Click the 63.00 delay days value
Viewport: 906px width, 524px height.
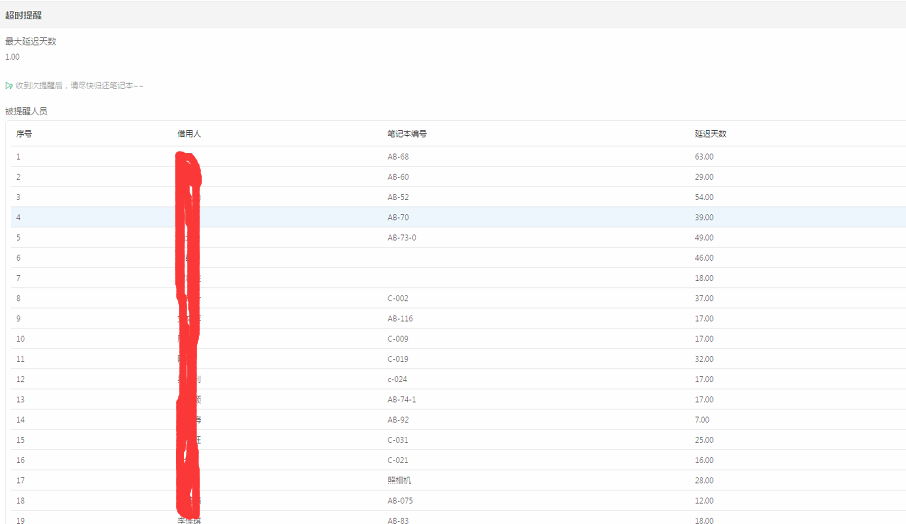(704, 157)
